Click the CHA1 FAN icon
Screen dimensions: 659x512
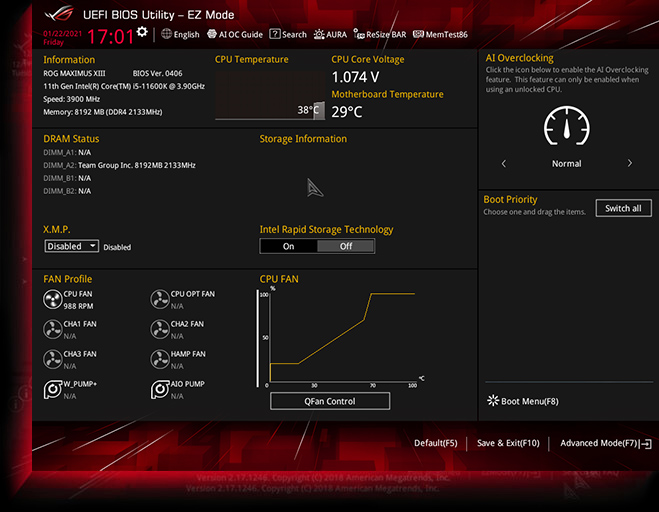53,330
